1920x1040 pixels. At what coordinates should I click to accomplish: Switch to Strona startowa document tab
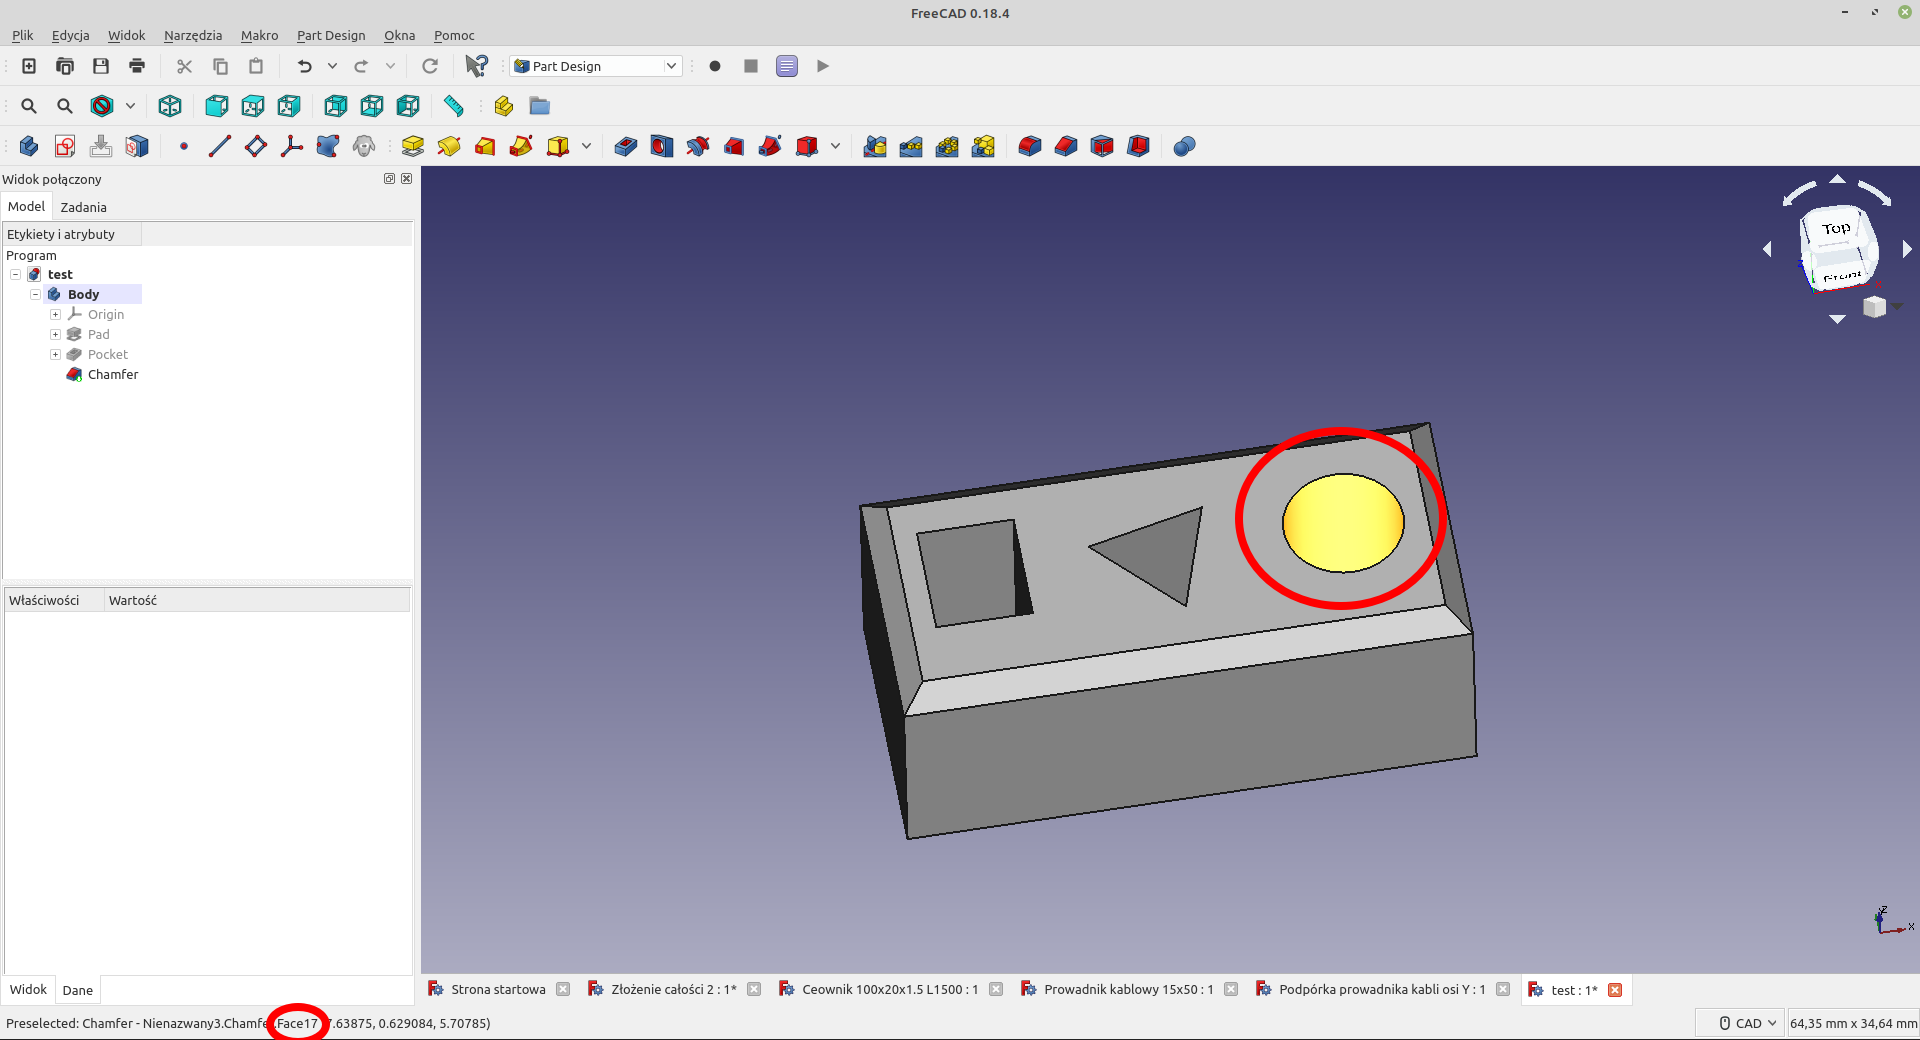coord(498,989)
